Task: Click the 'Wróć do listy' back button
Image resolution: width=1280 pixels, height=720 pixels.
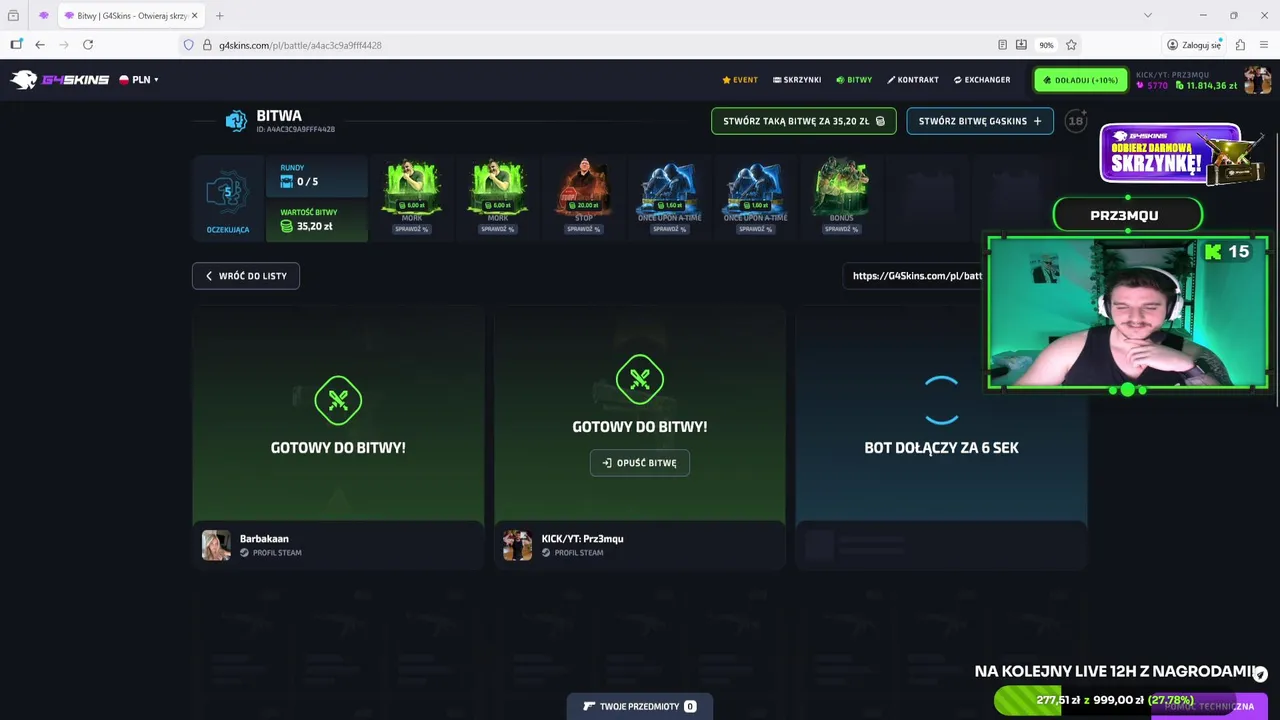Action: 246,276
